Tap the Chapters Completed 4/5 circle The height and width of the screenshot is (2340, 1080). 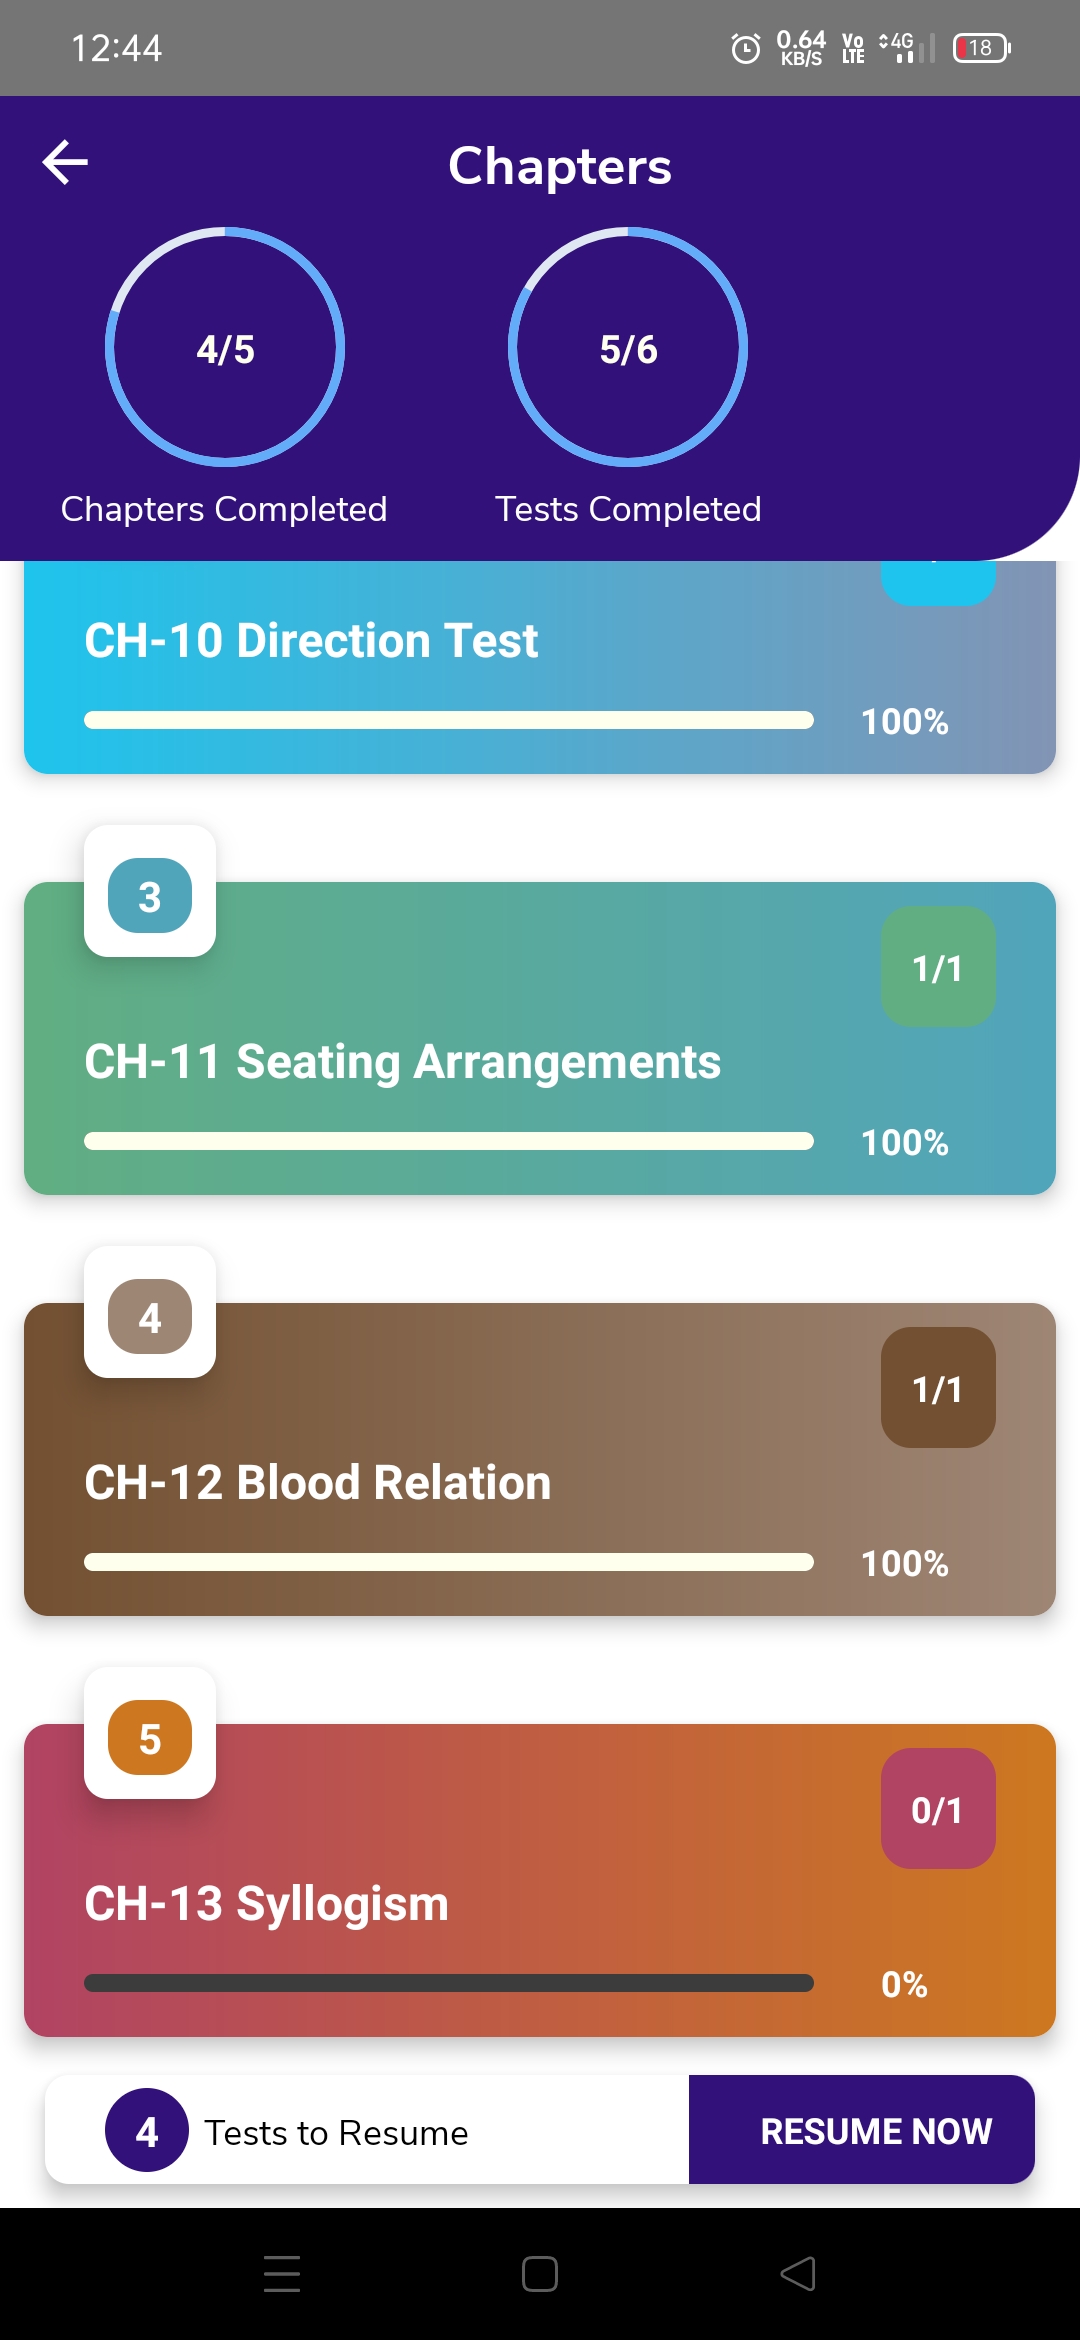click(225, 348)
